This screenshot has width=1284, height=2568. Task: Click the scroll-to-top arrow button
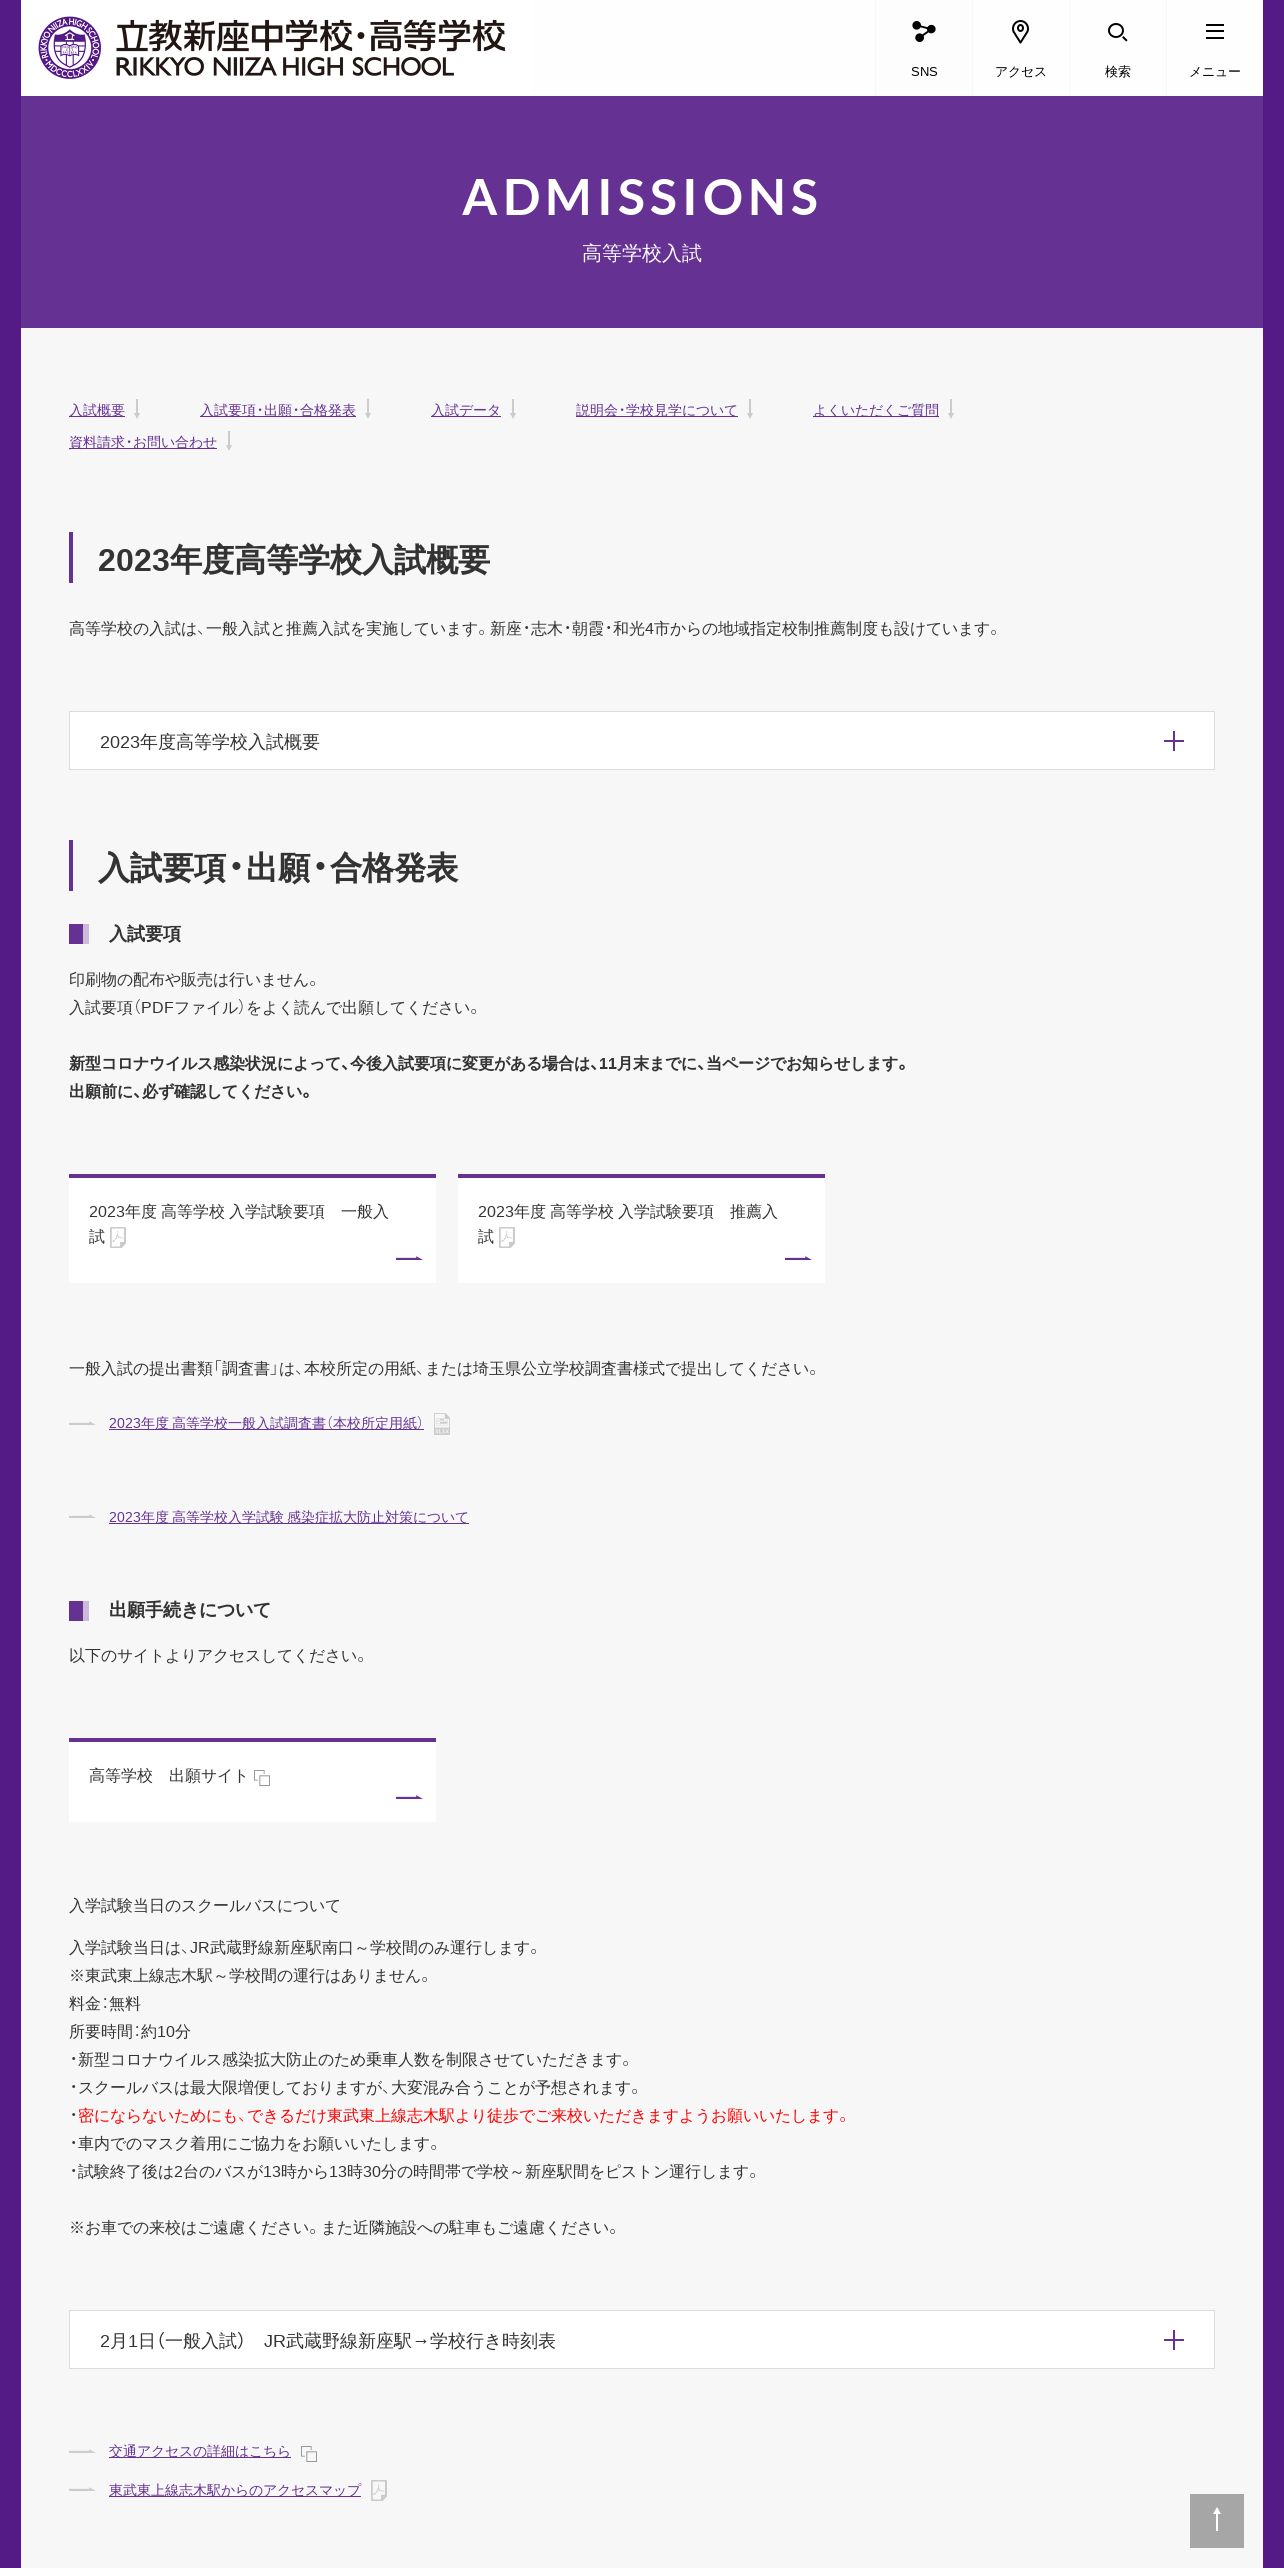[1216, 2520]
